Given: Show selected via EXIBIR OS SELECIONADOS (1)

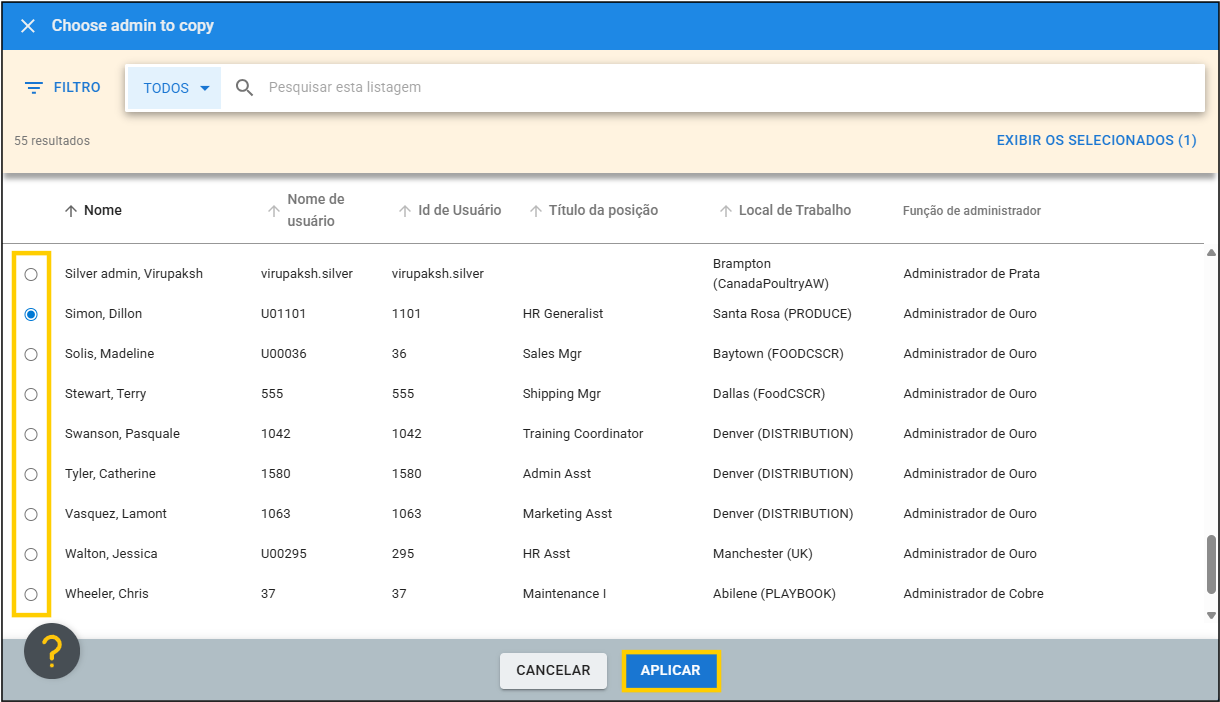Looking at the screenshot, I should click(x=1096, y=141).
